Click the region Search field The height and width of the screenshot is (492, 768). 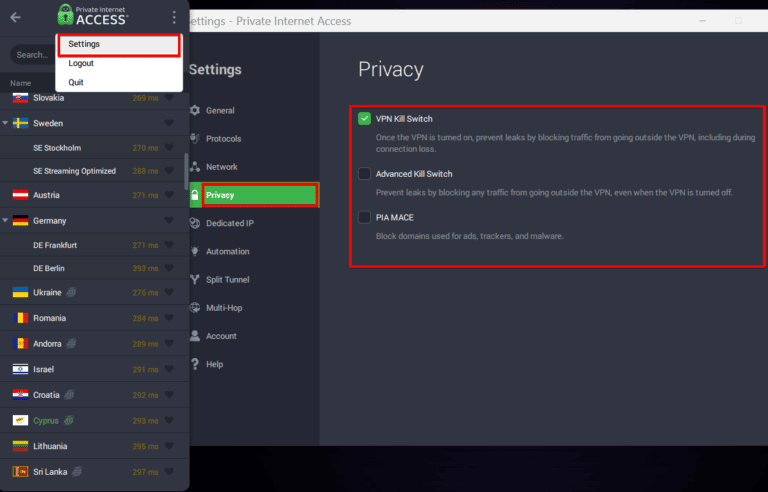tap(32, 55)
